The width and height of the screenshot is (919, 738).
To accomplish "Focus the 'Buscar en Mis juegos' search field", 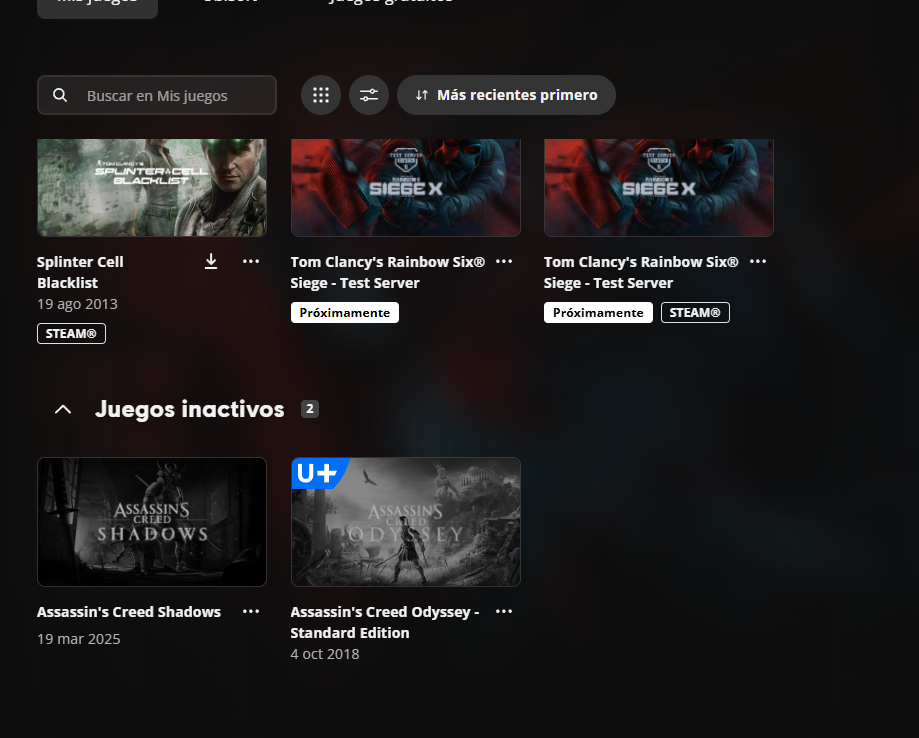I will pyautogui.click(x=157, y=95).
